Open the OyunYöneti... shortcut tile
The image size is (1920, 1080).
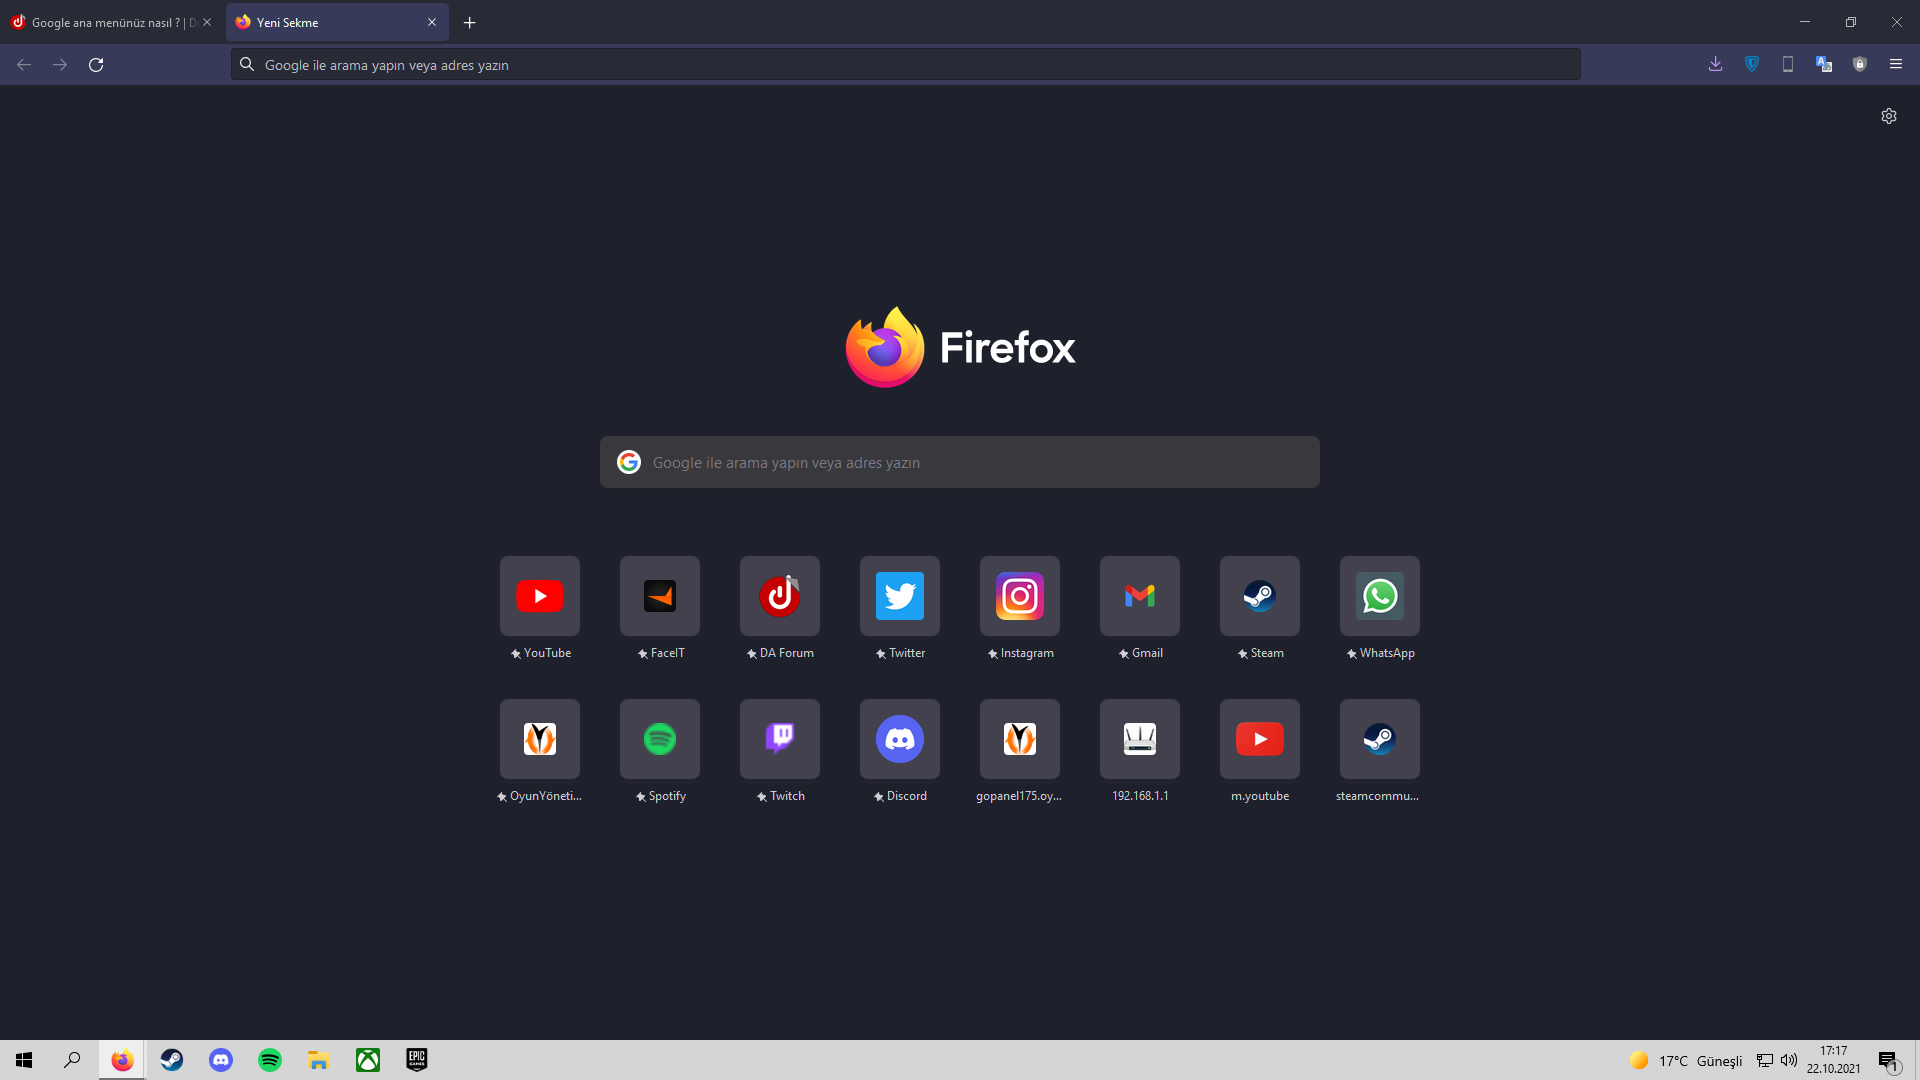[540, 739]
